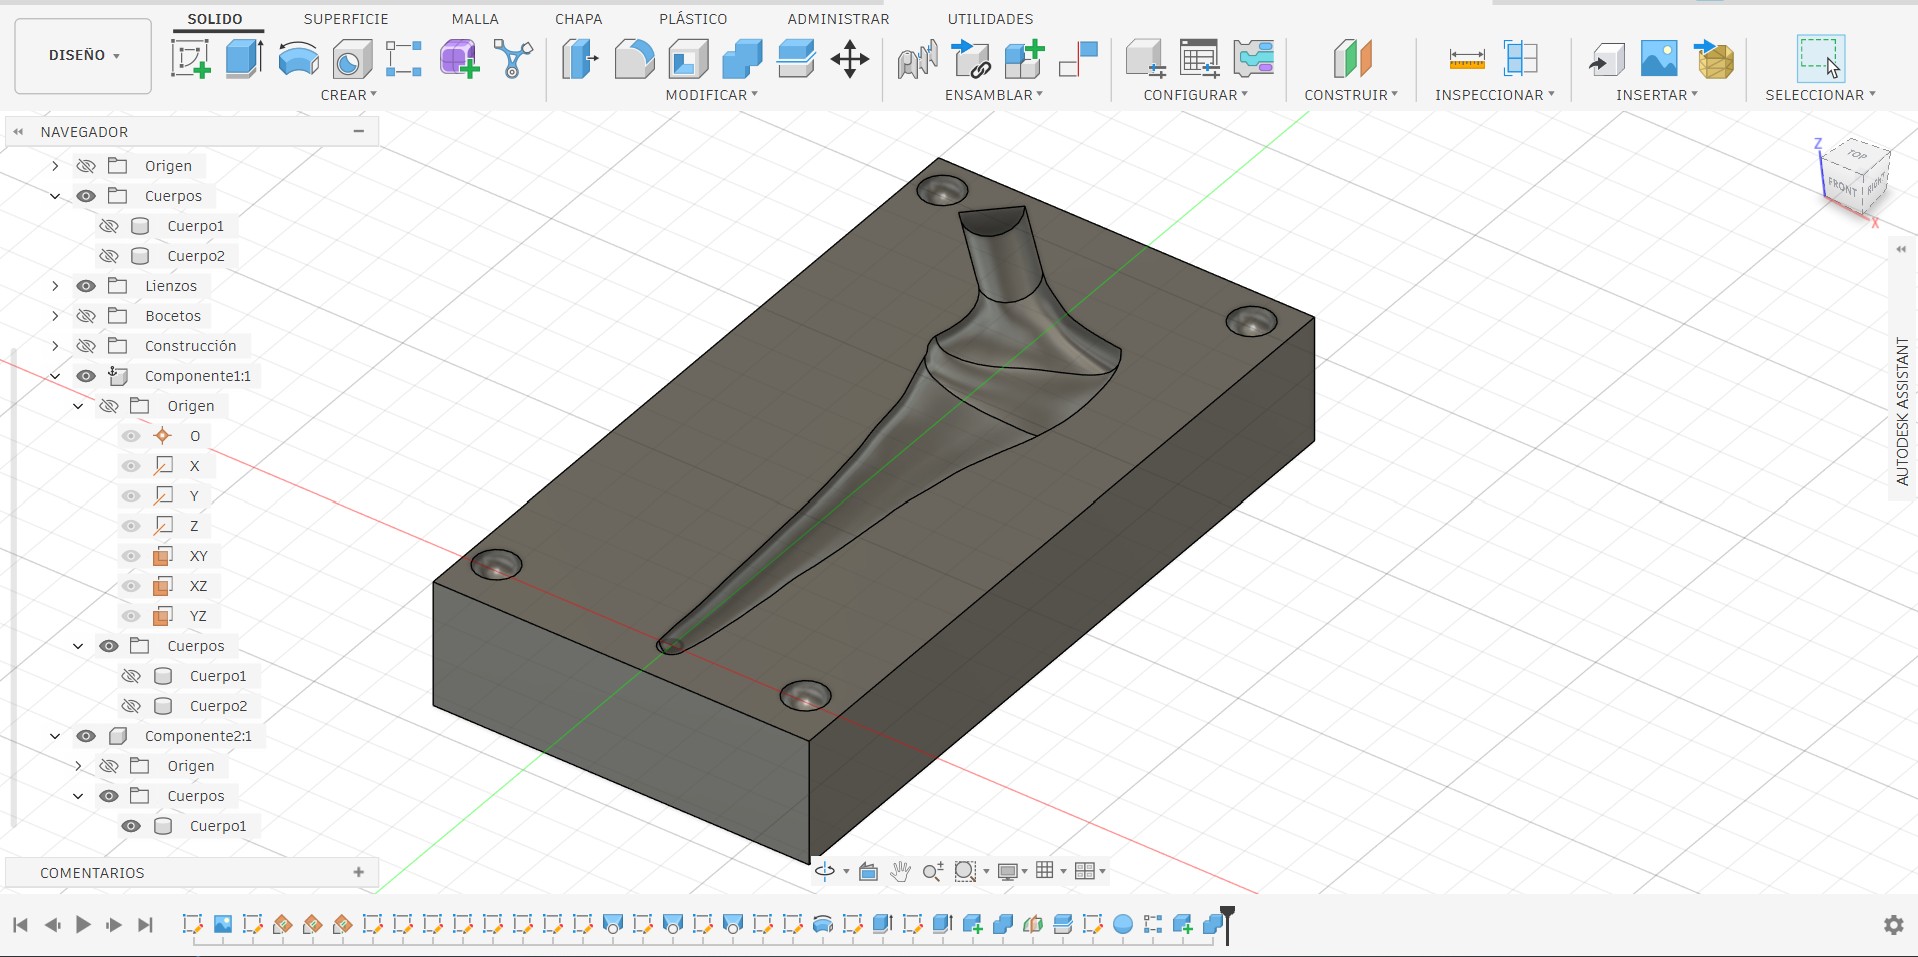The image size is (1918, 957).
Task: Select the Extrude tool icon
Action: (x=244, y=59)
